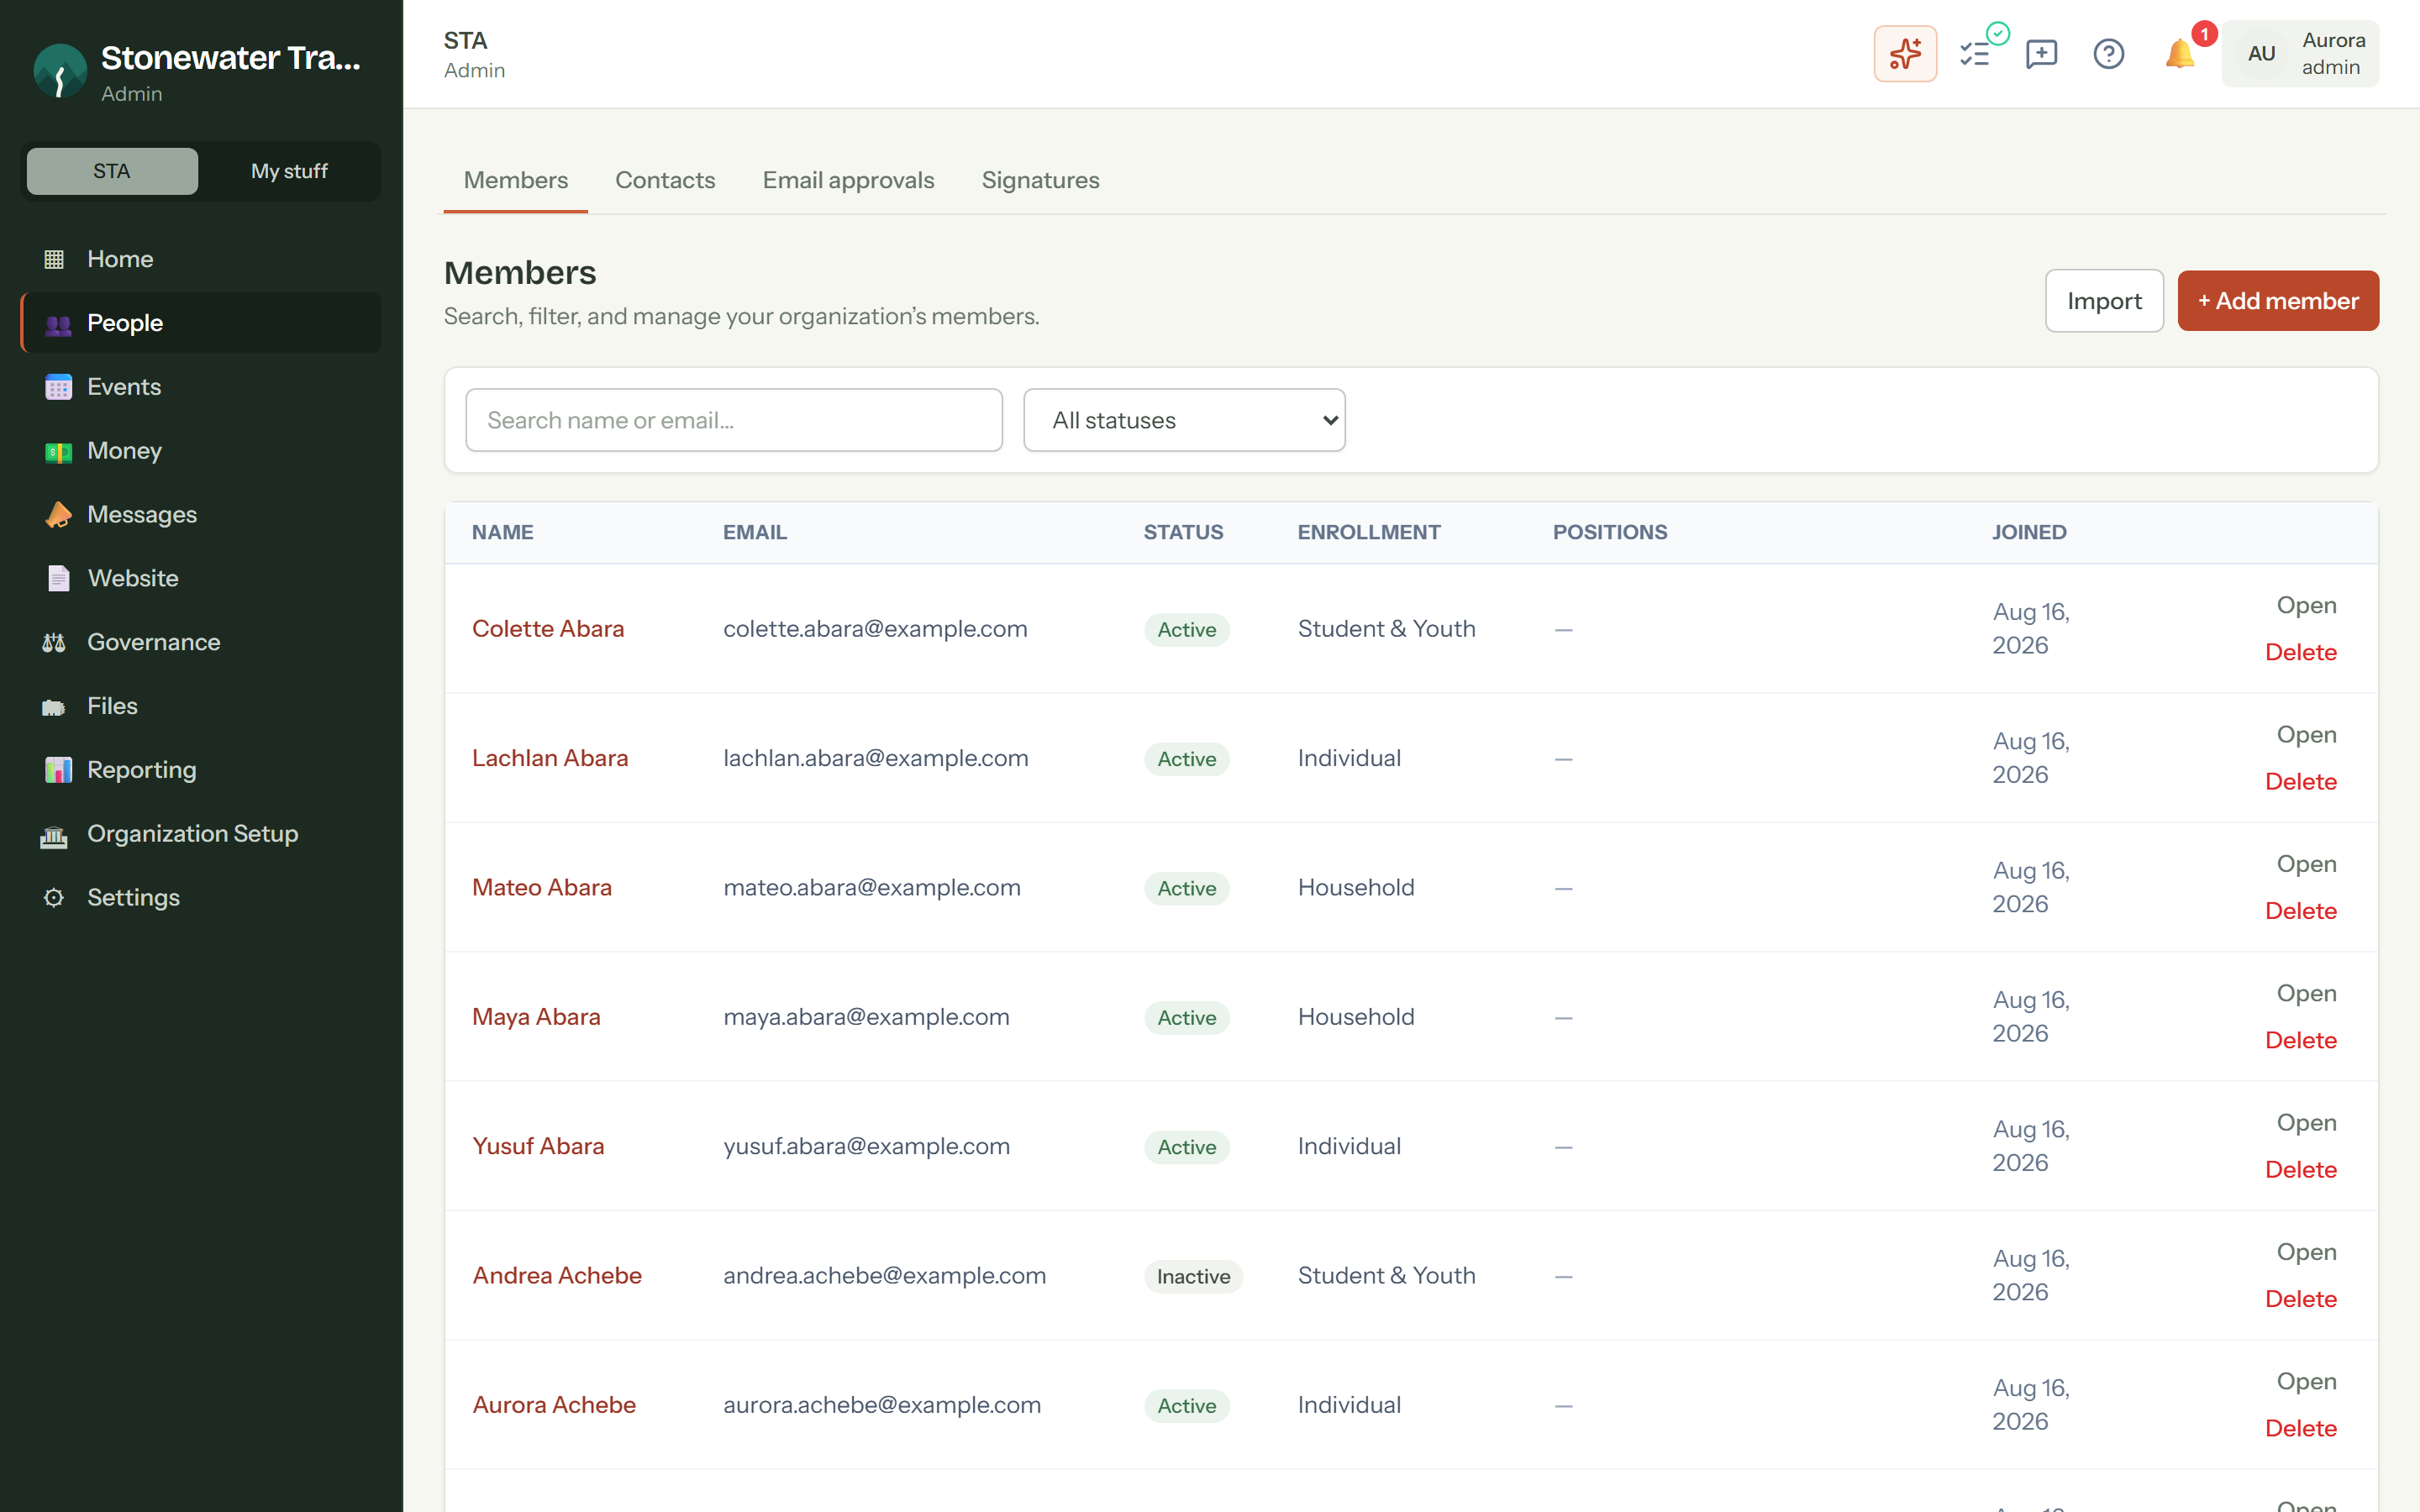
Task: Switch to the STA workspace toggle
Action: 112,171
